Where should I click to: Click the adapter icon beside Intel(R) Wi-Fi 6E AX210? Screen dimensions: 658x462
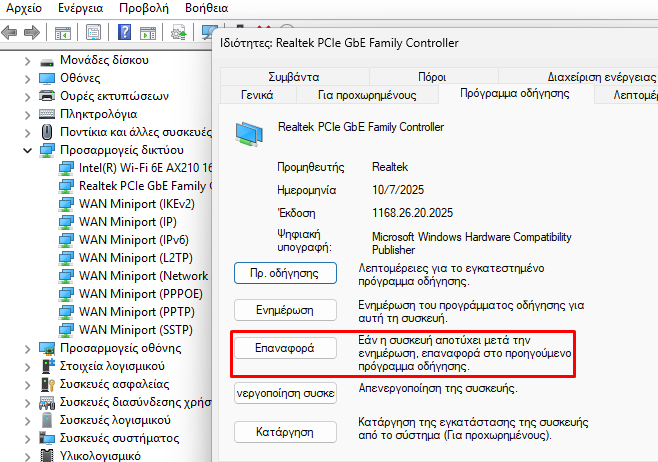tap(66, 168)
